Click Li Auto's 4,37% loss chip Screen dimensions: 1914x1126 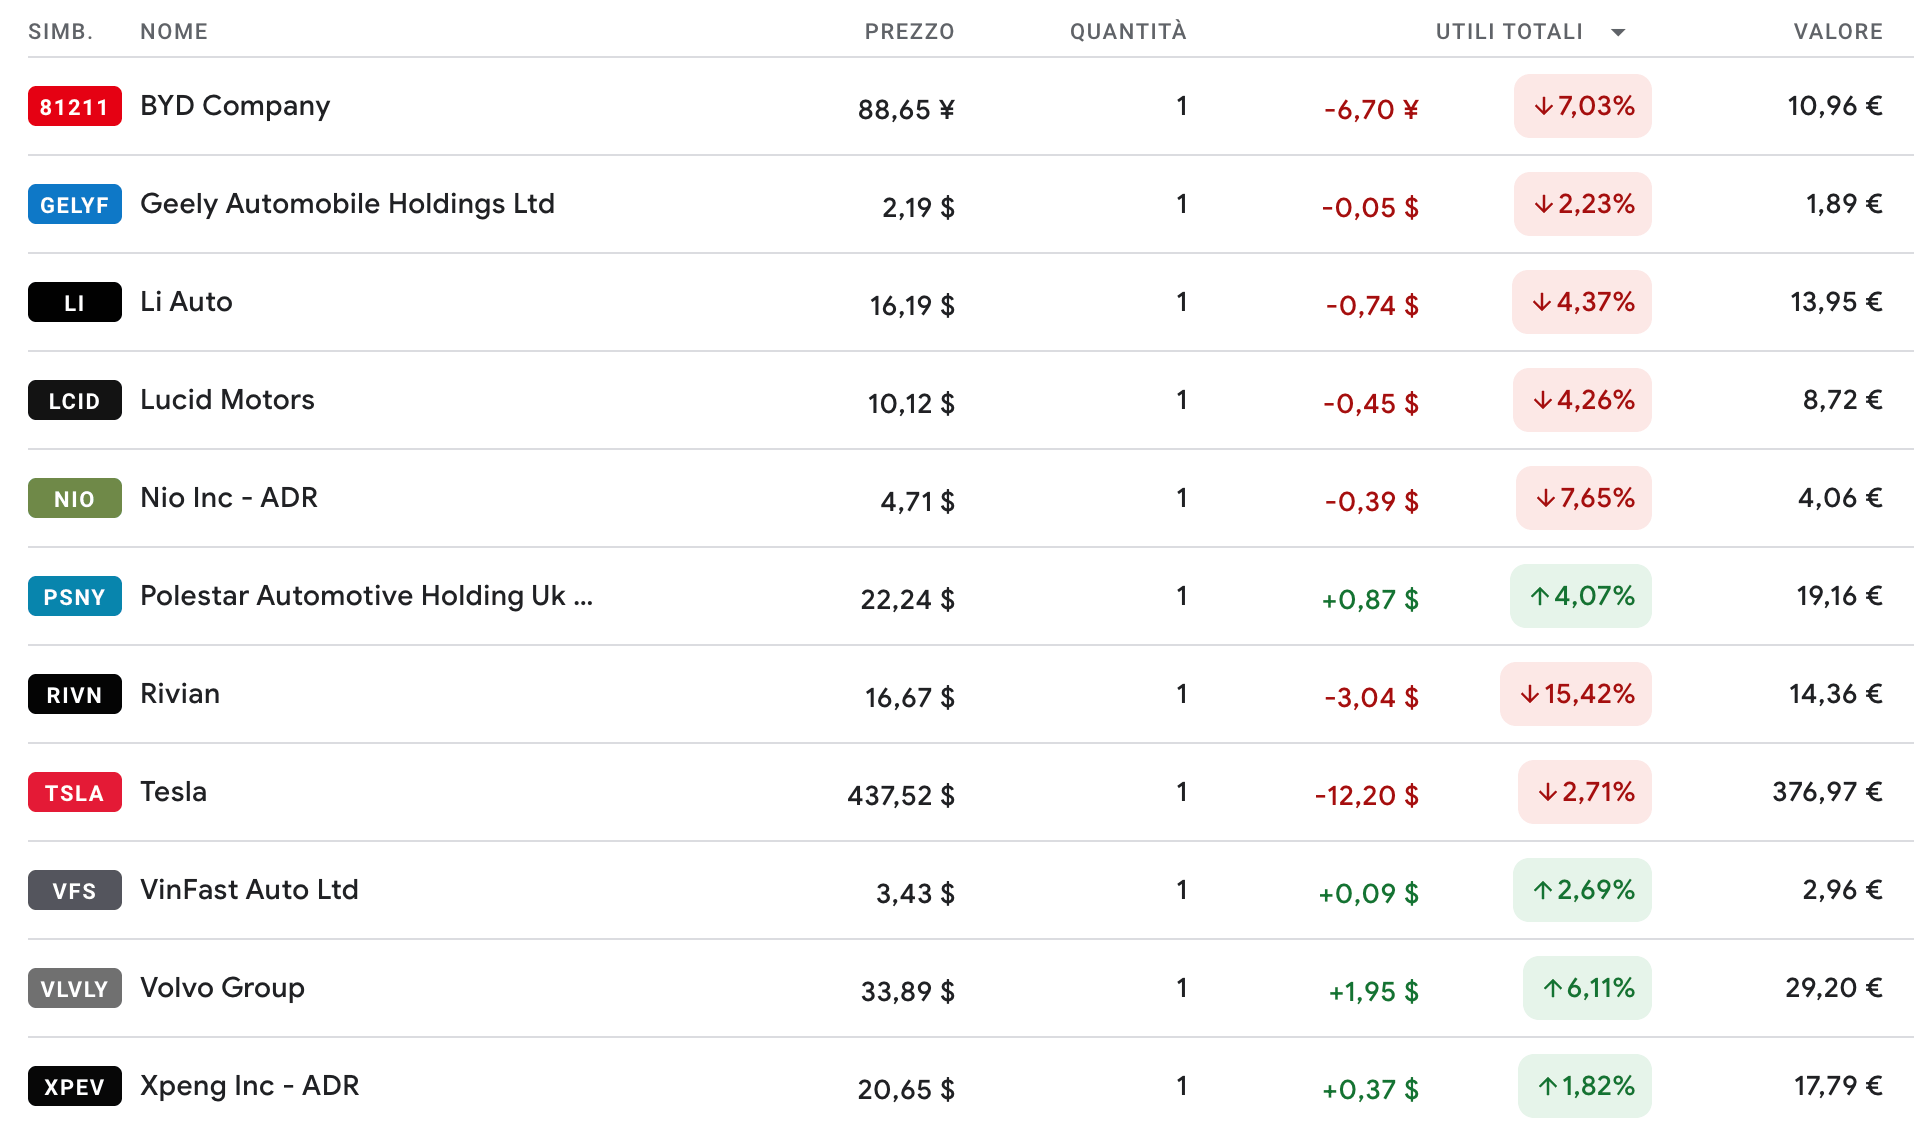pyautogui.click(x=1582, y=302)
